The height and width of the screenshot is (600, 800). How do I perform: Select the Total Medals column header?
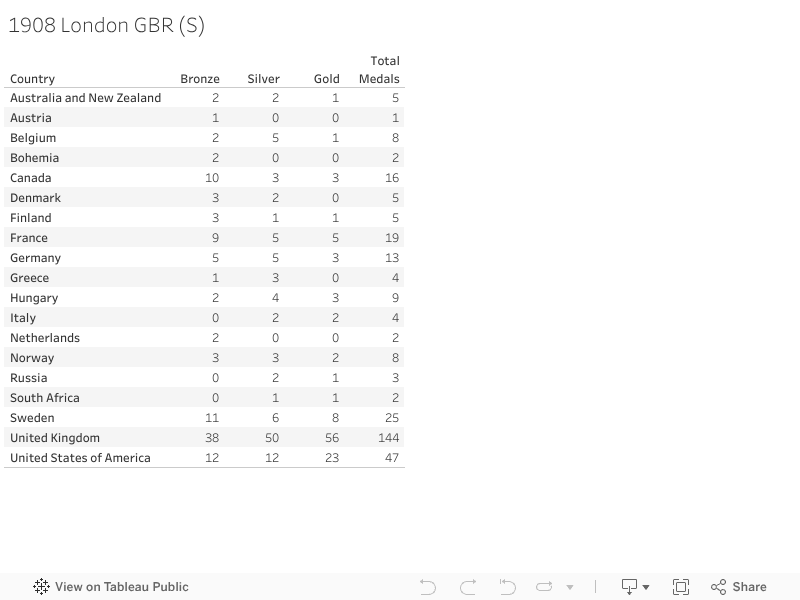click(x=380, y=70)
